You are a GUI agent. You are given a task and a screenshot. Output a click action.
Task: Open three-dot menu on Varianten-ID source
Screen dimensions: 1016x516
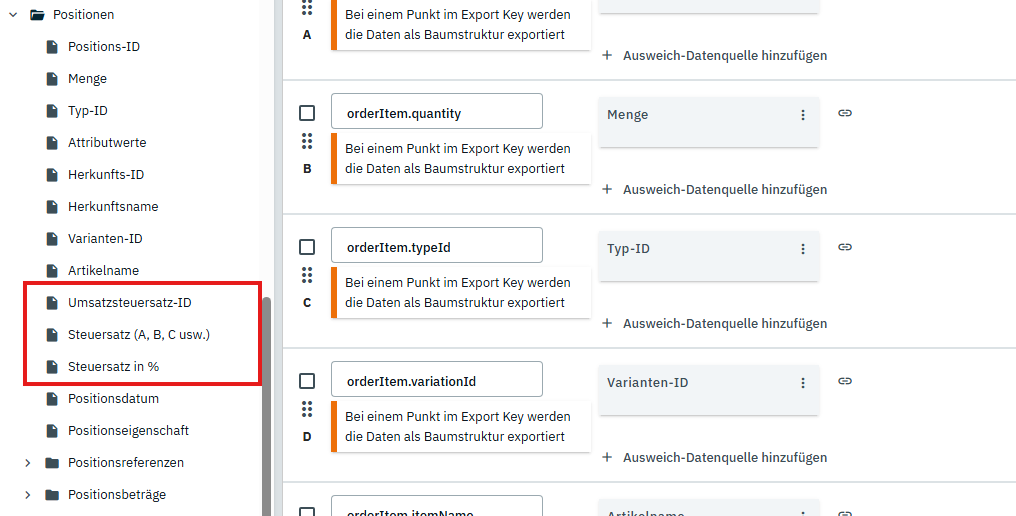[802, 383]
